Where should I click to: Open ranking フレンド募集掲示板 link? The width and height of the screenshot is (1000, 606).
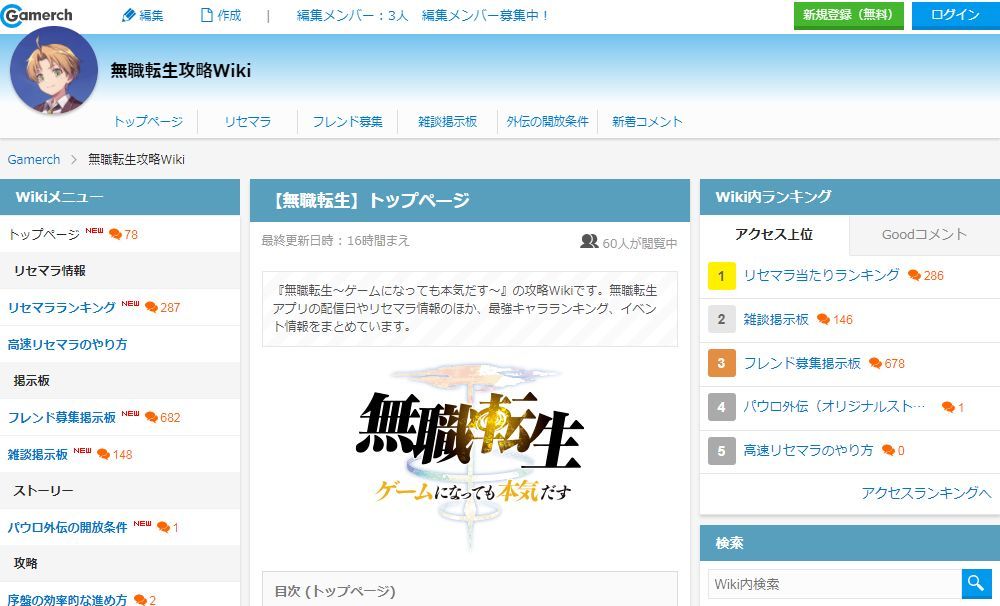point(802,363)
